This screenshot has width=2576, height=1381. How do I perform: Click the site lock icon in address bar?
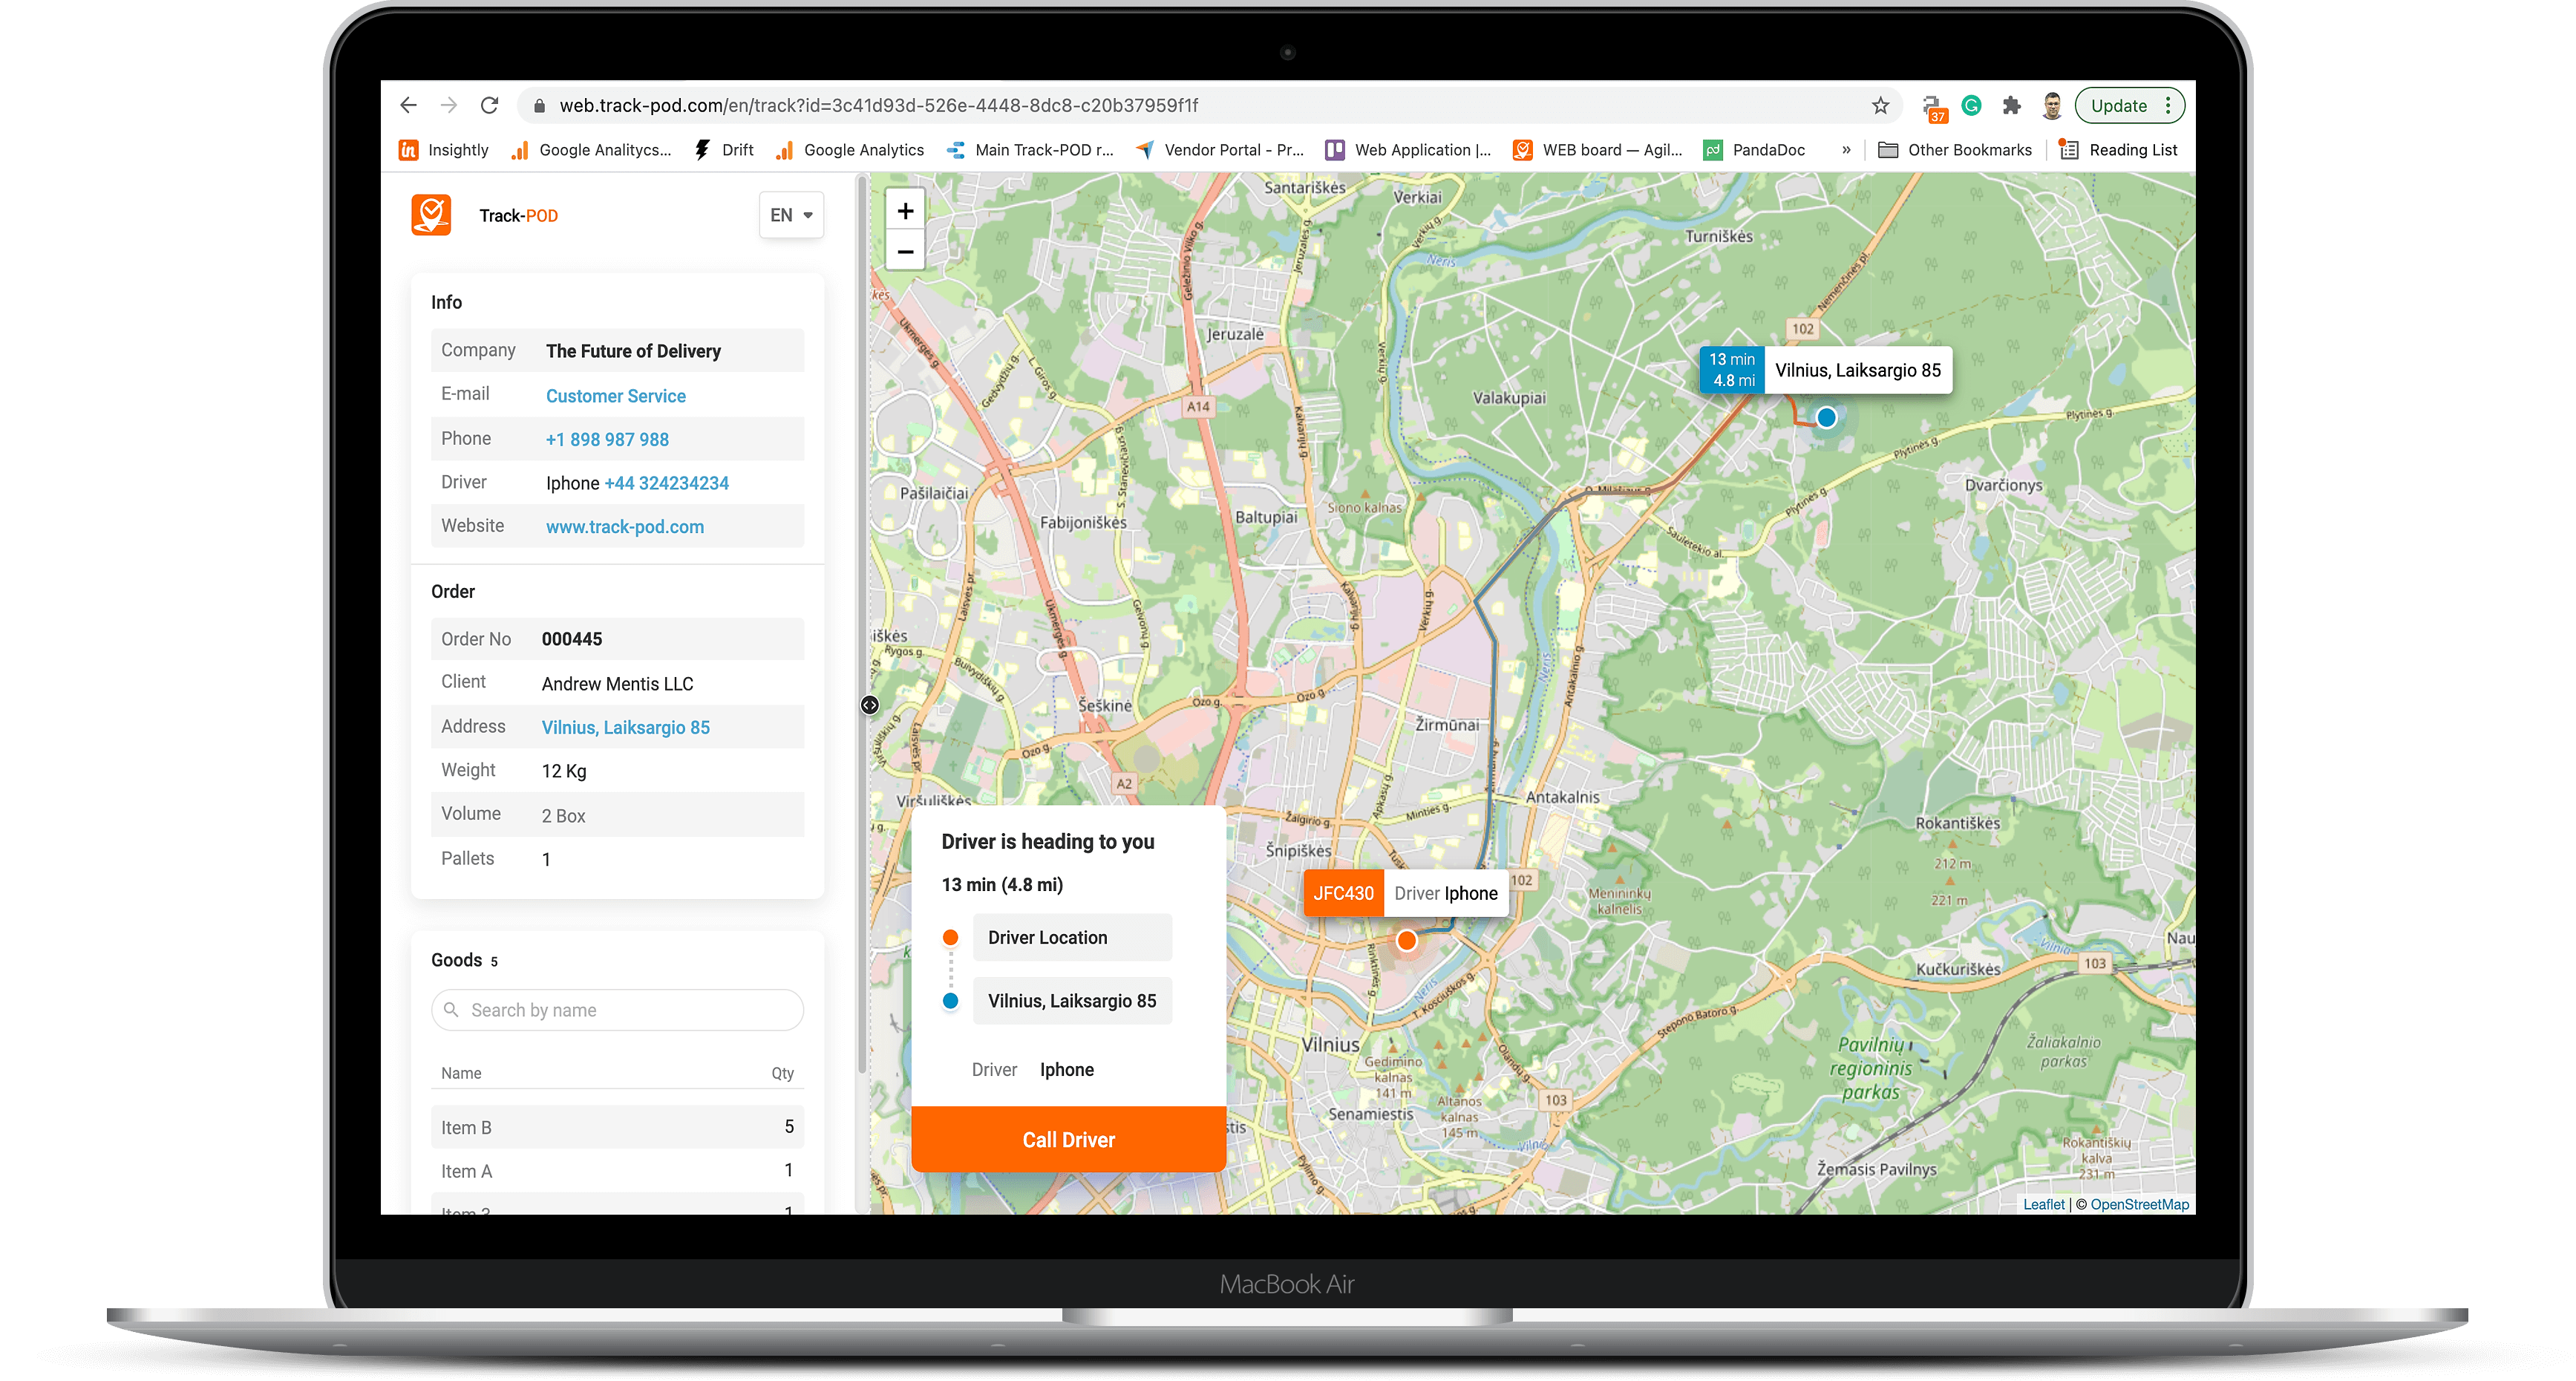pyautogui.click(x=539, y=105)
